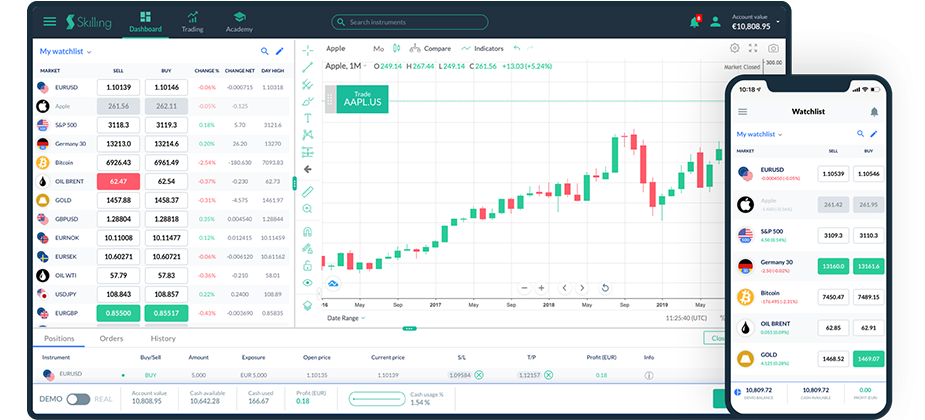Toggle magnet mode in chart toolbar
The width and height of the screenshot is (925, 420).
pyautogui.click(x=307, y=231)
